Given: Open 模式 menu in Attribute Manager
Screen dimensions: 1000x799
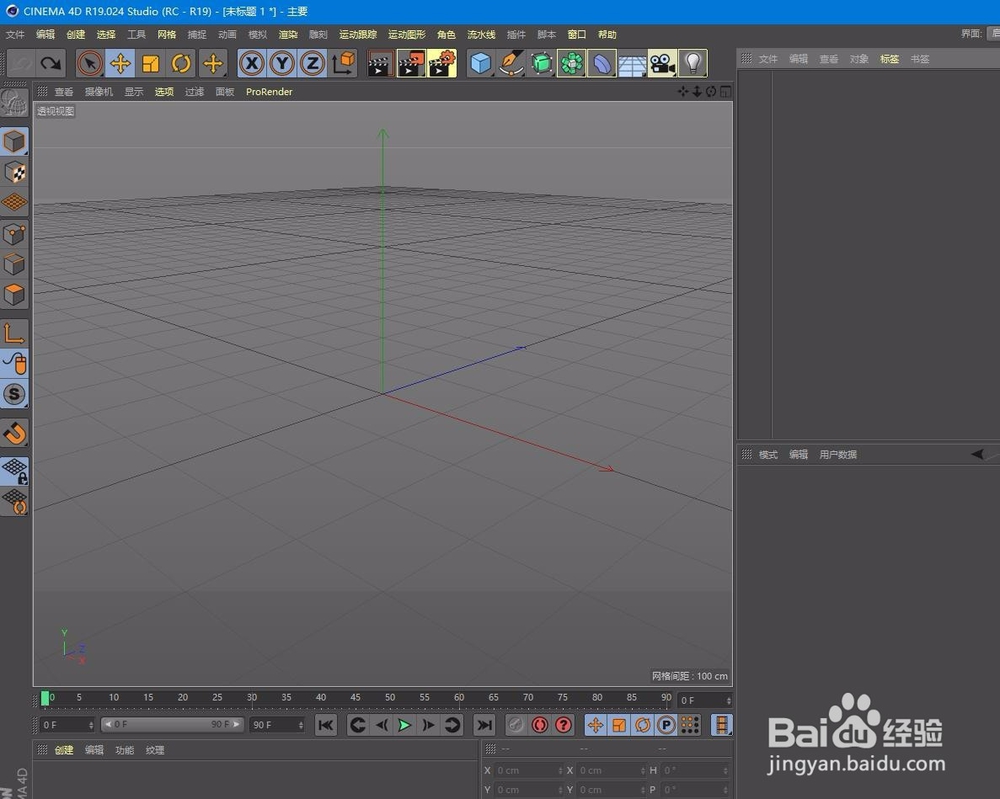Looking at the screenshot, I should (768, 455).
